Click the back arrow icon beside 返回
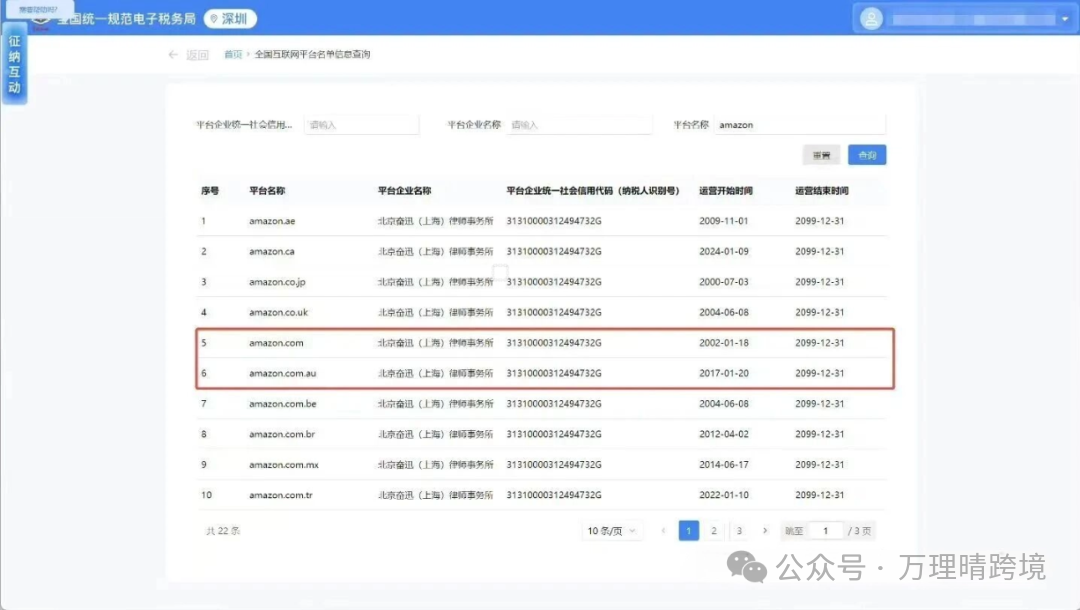This screenshot has height=610, width=1080. coord(173,54)
